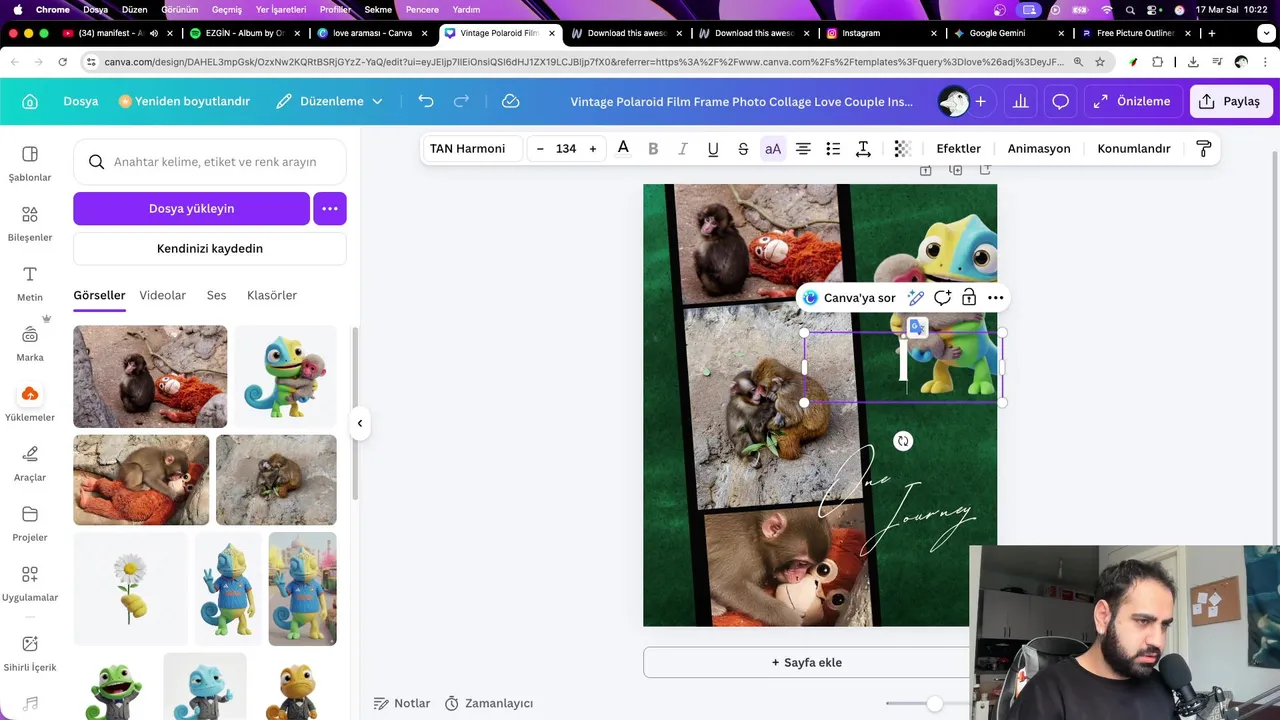Screen dimensions: 1280x720
Task: Adjust the zoom slider
Action: [x=934, y=703]
